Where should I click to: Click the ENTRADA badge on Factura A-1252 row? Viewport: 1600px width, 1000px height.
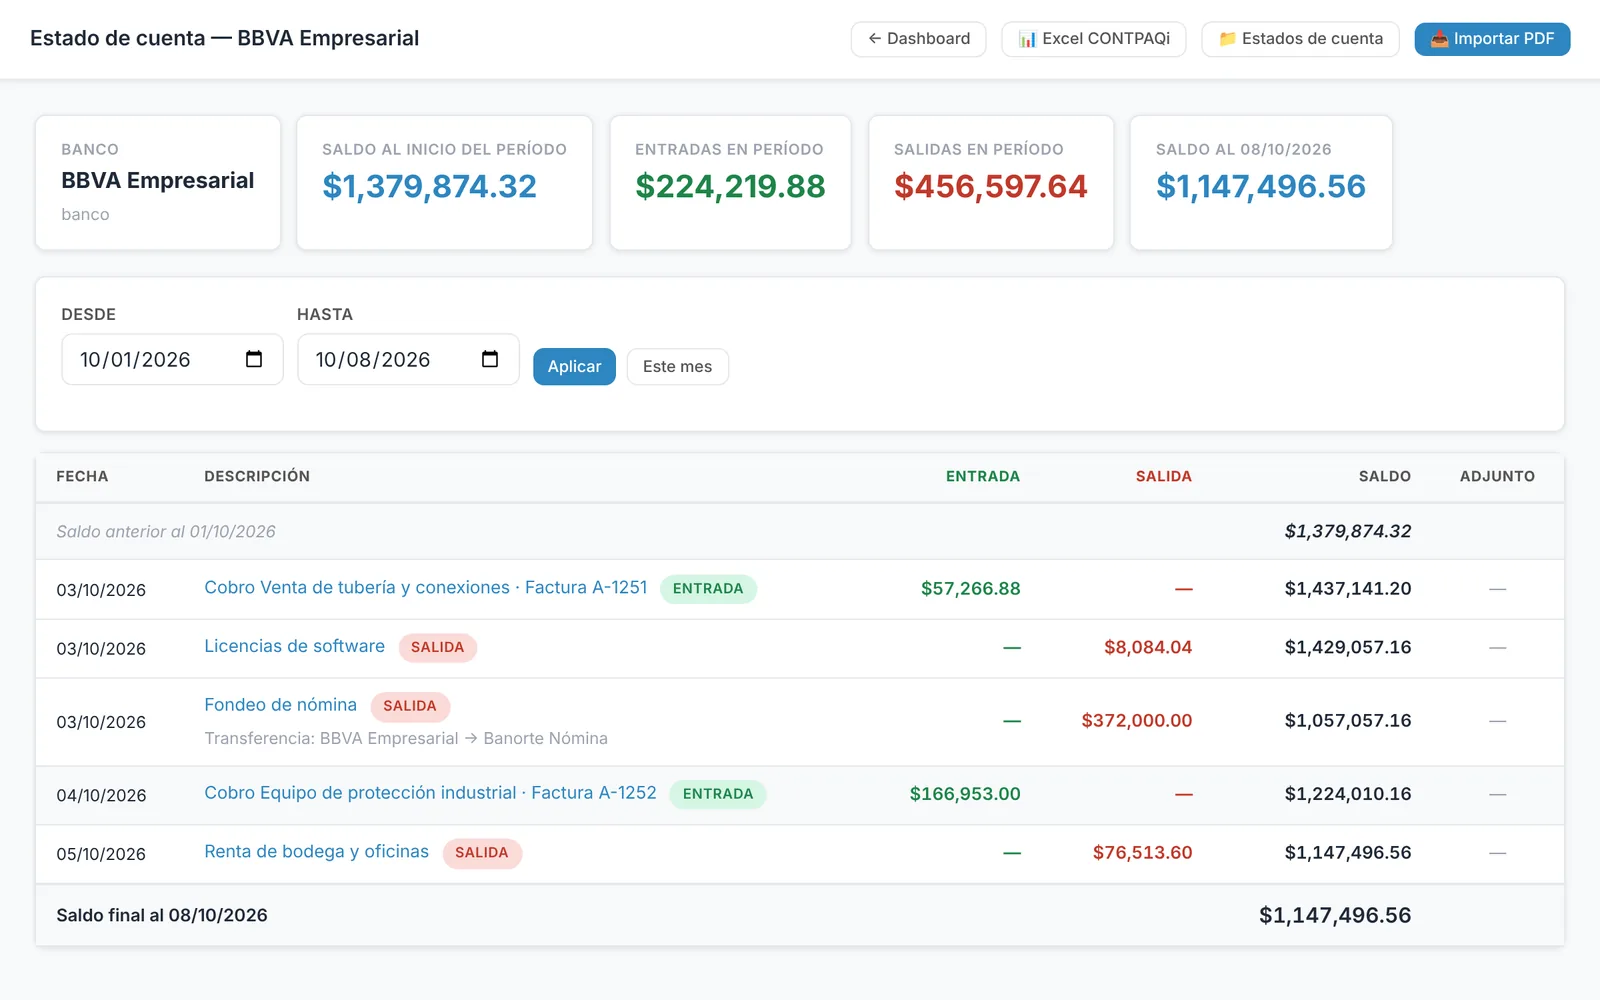[x=718, y=794]
